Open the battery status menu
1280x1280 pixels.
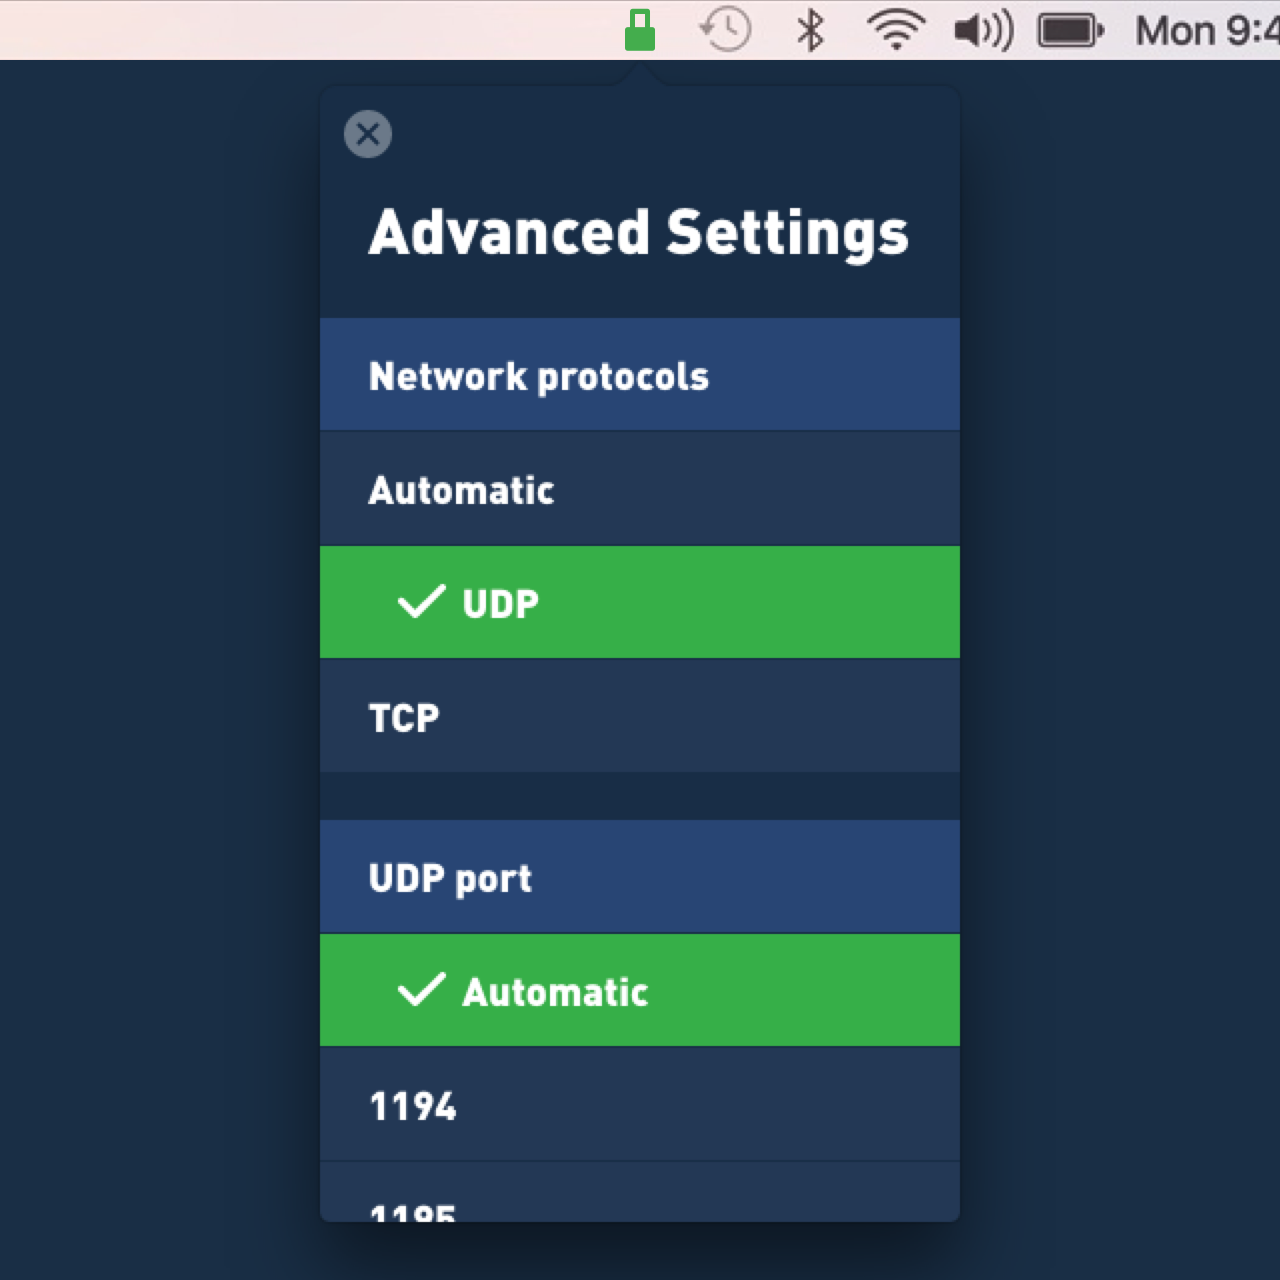1070,30
